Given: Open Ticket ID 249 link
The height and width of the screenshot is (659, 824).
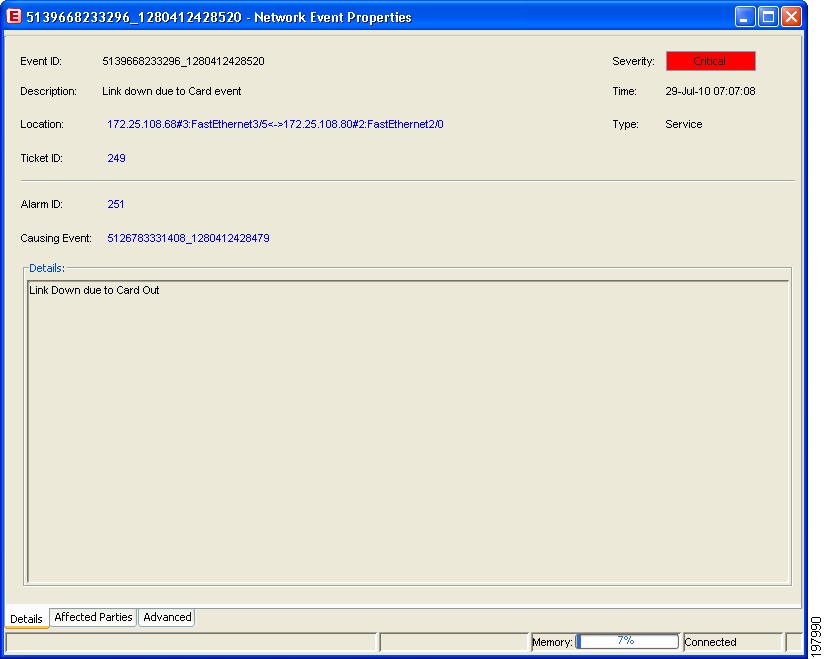Looking at the screenshot, I should coord(116,158).
